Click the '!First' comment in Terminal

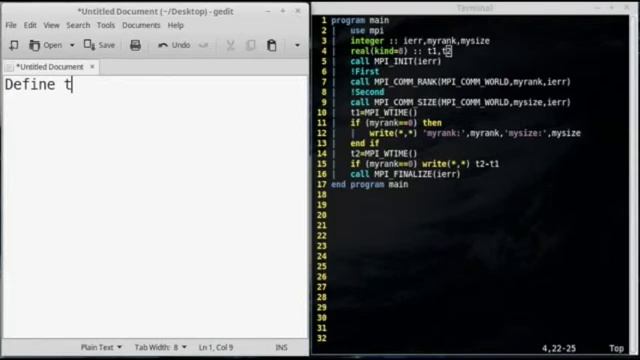click(364, 71)
